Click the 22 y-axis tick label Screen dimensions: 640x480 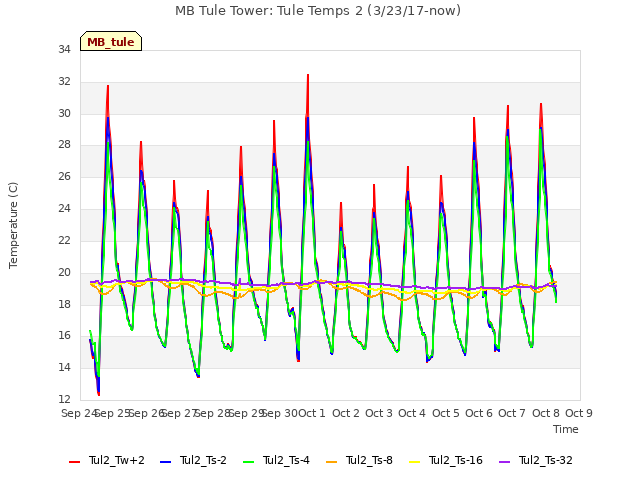tap(64, 240)
